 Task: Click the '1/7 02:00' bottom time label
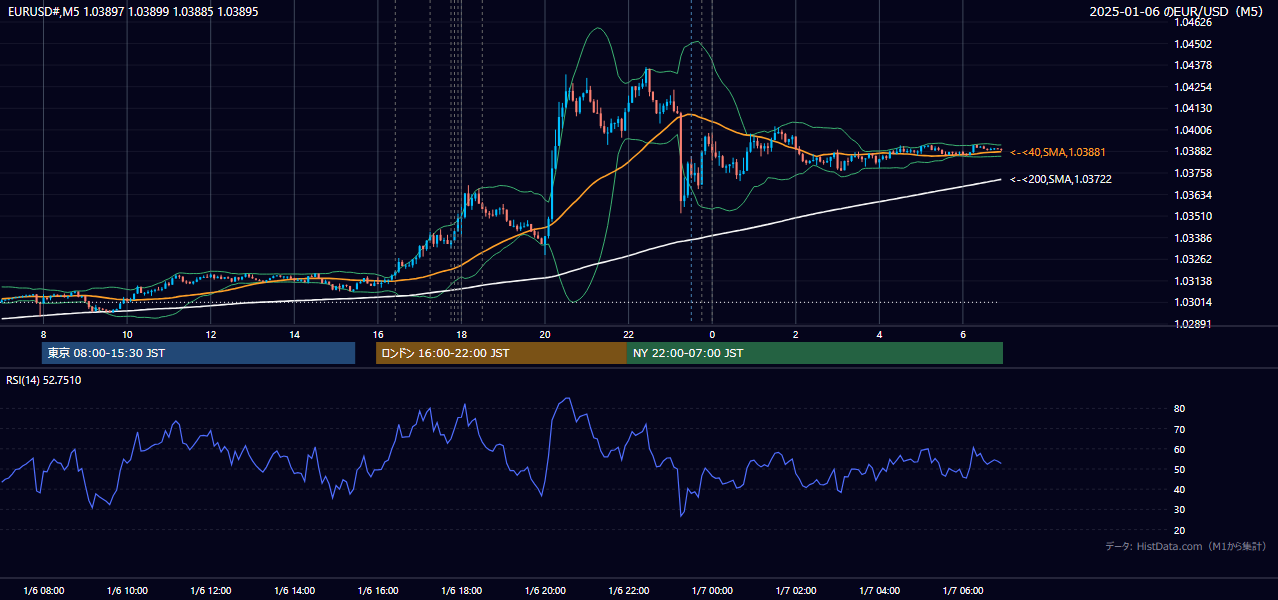click(795, 591)
